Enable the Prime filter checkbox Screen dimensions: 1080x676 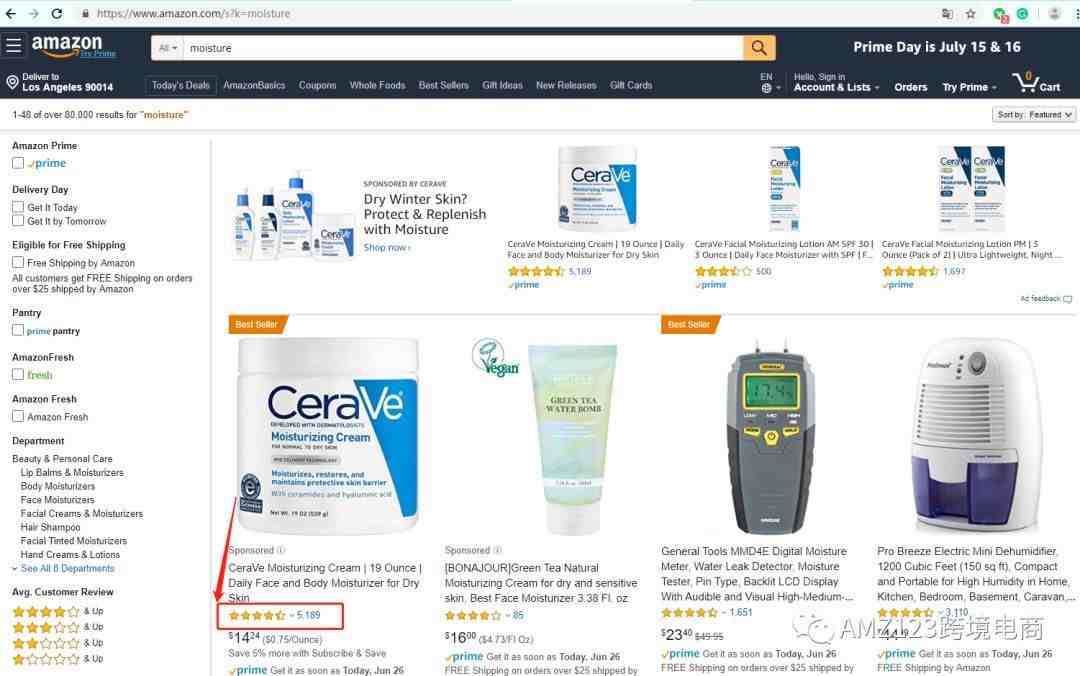tap(18, 163)
